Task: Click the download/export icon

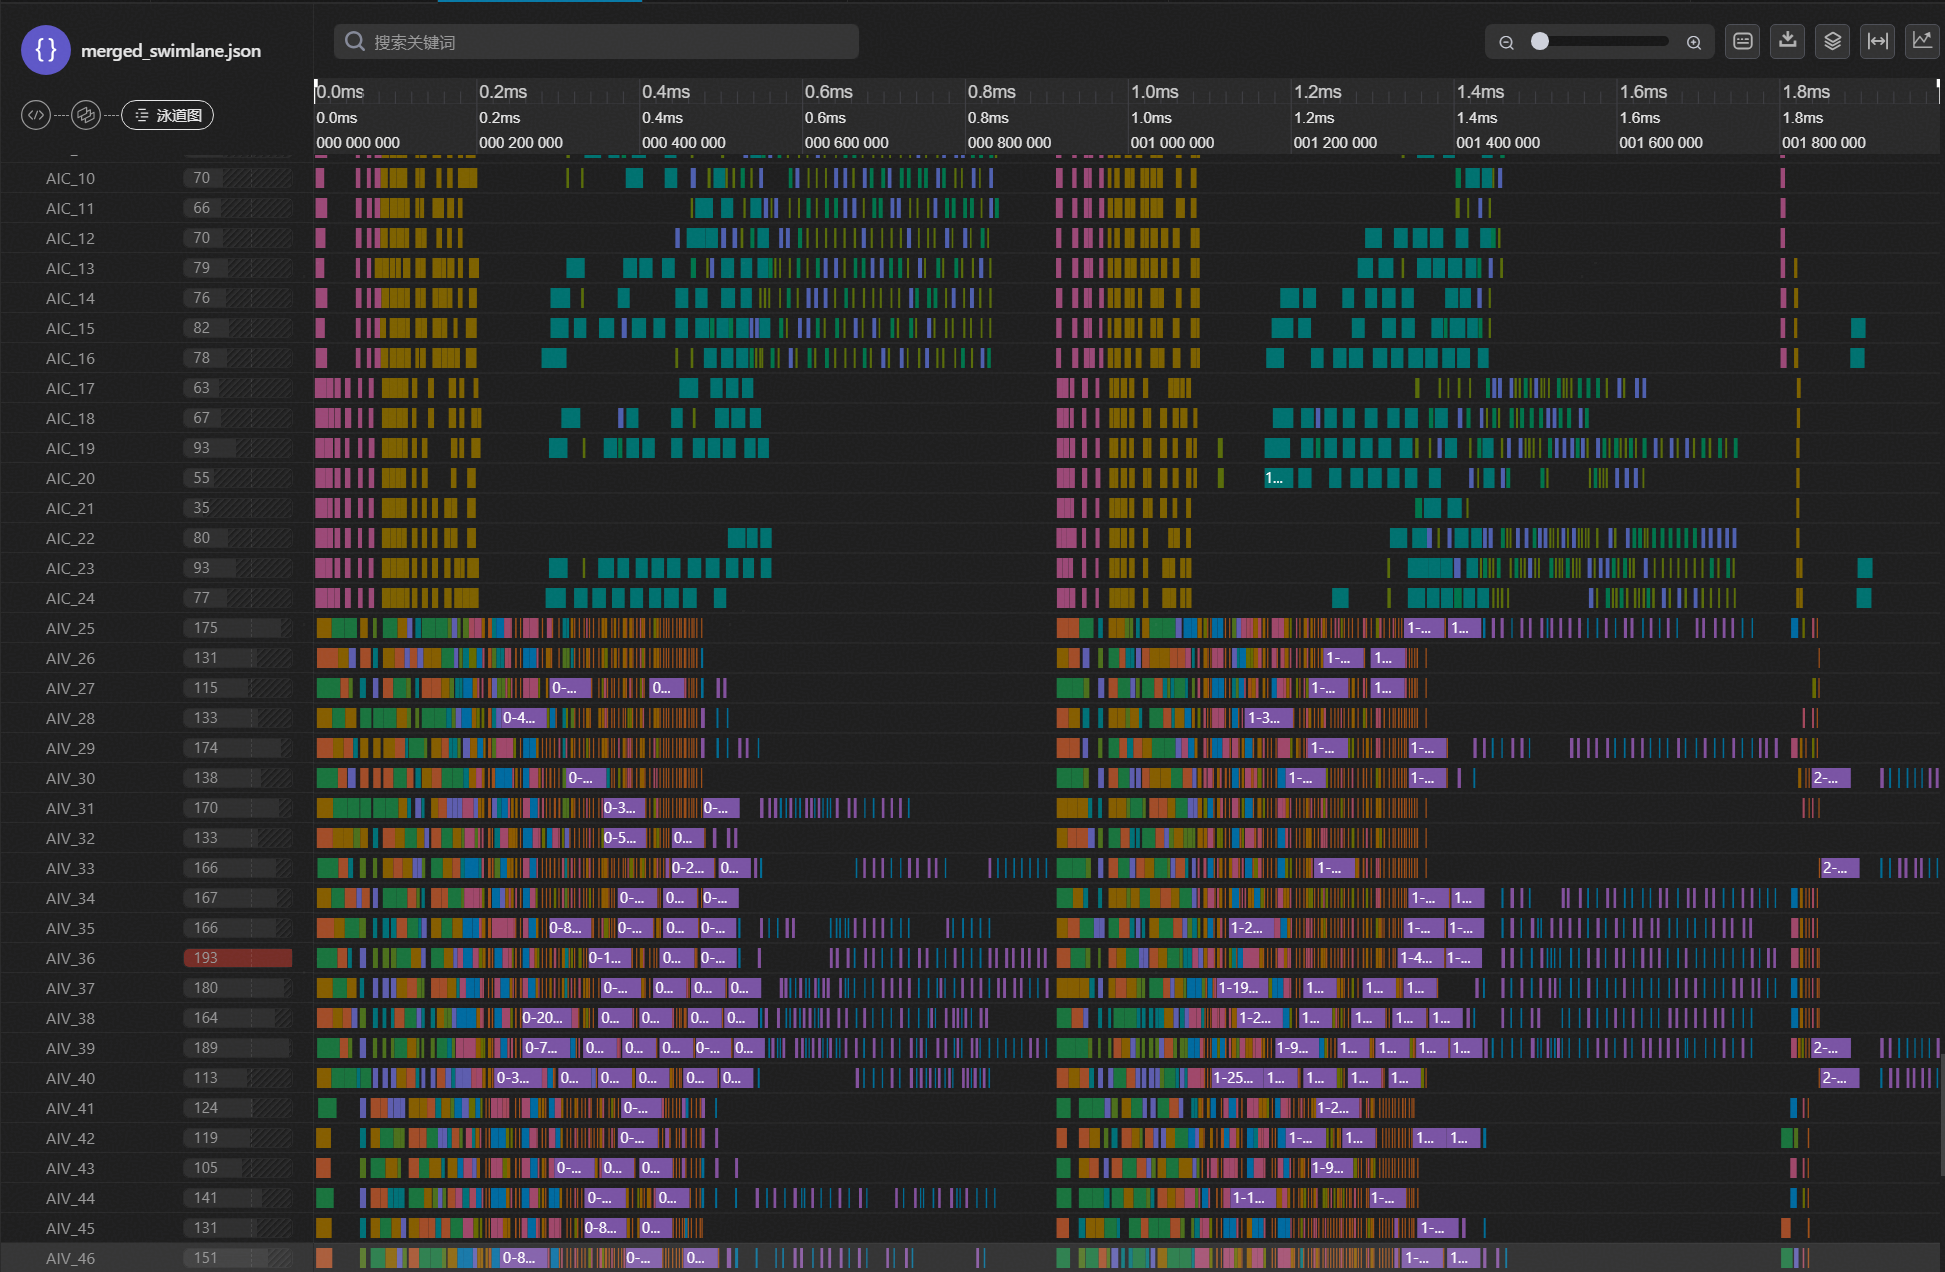Action: click(1787, 42)
